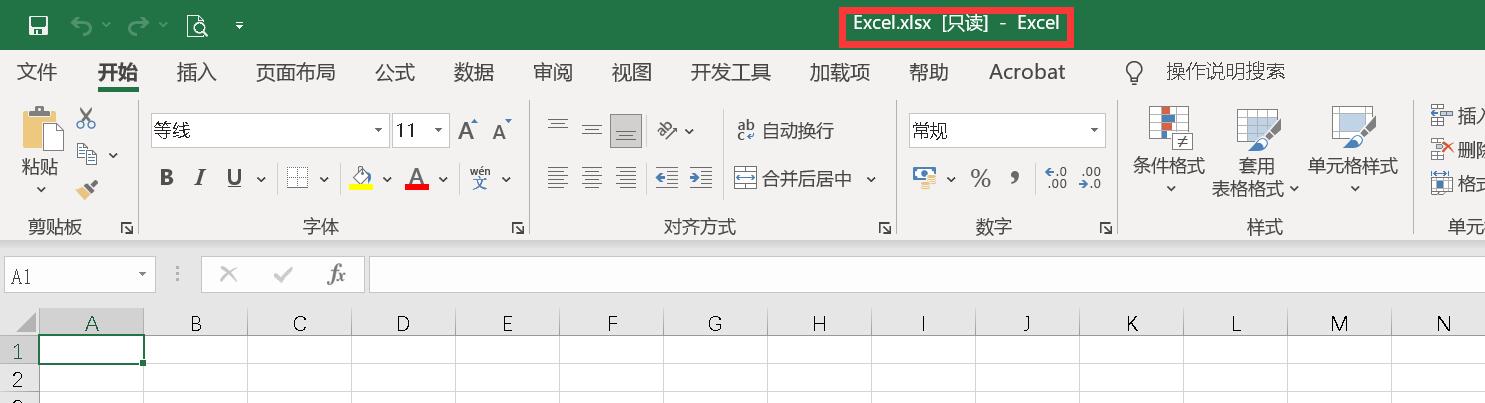The height and width of the screenshot is (403, 1485).
Task: Open 单元格样式 gallery
Action: (x=1353, y=150)
